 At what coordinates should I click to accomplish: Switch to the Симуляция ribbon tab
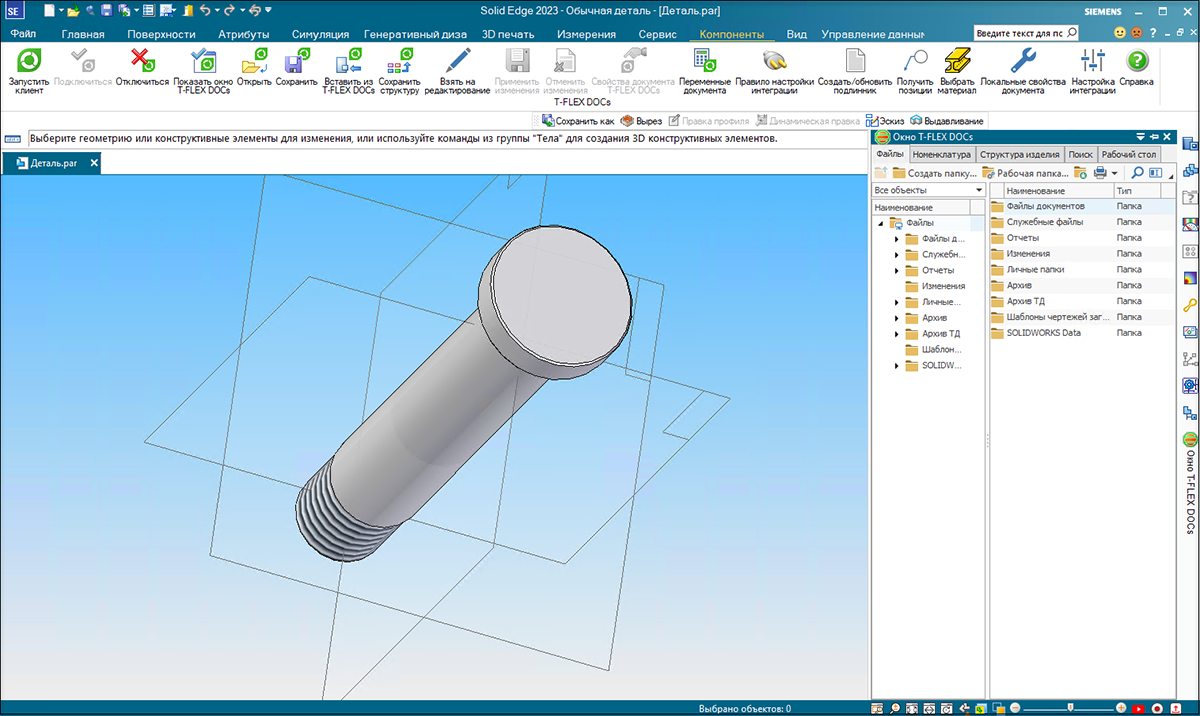[x=320, y=33]
